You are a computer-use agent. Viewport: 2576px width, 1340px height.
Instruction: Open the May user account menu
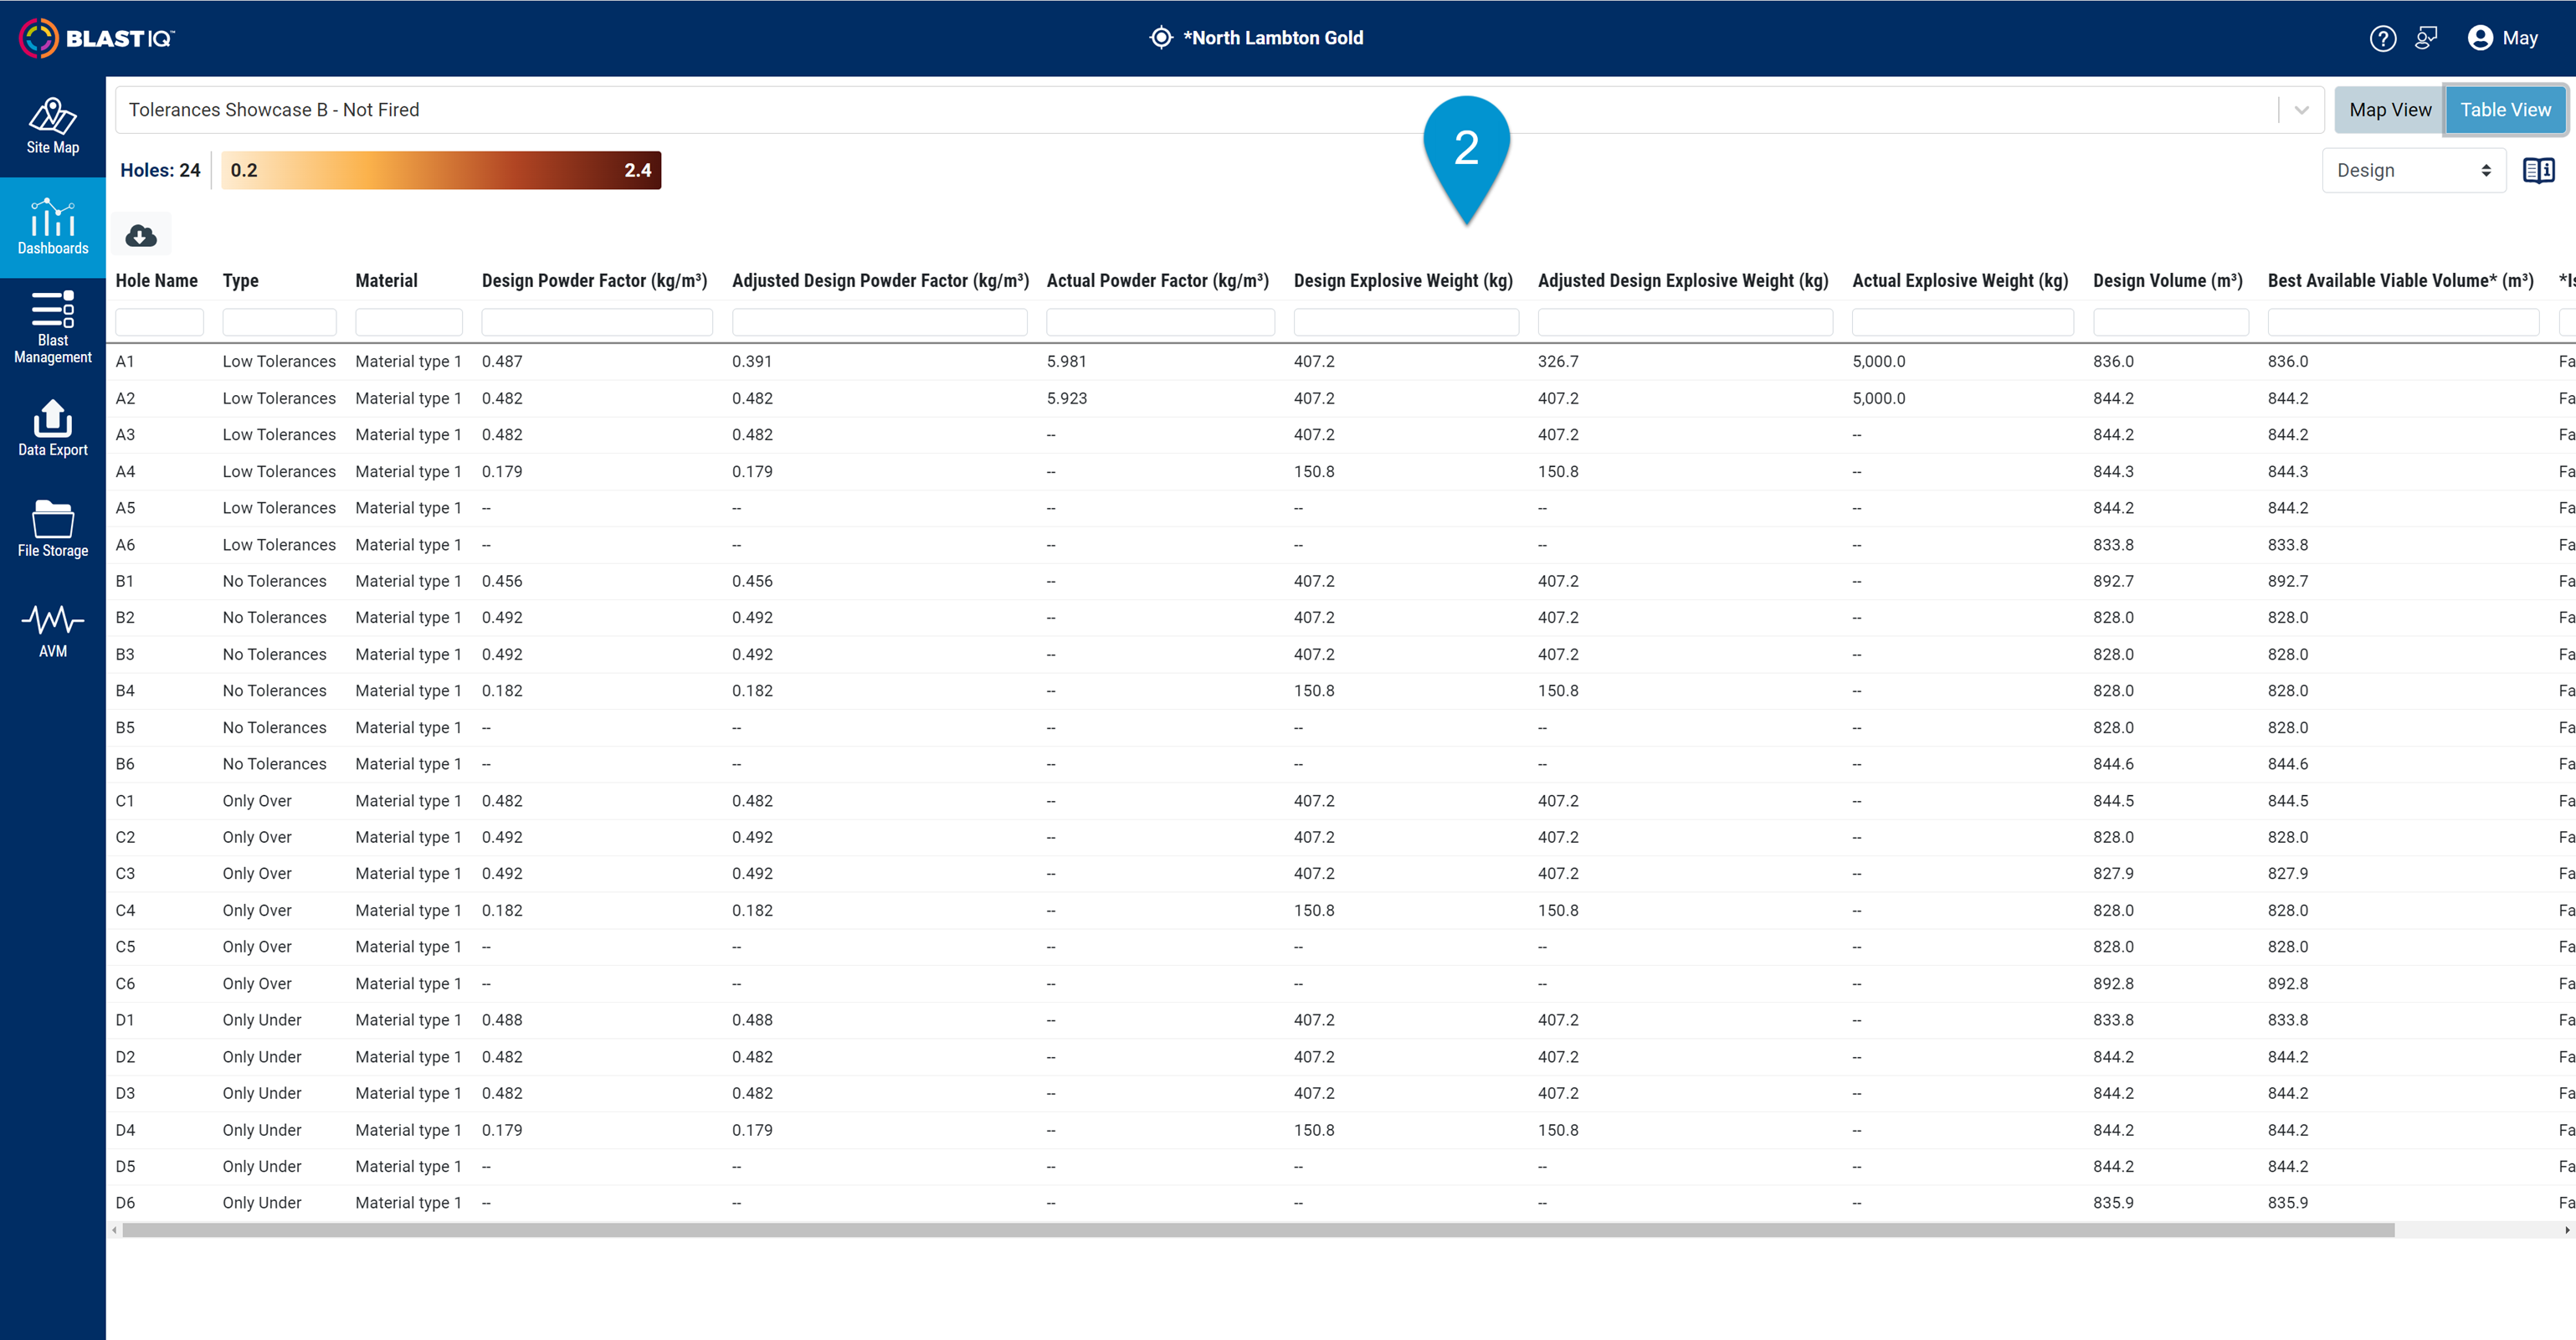(2502, 38)
